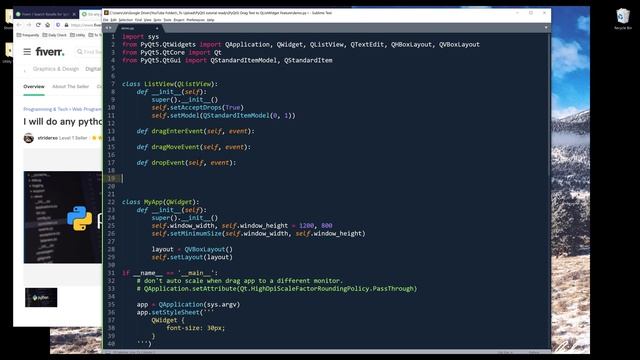Open the Frequently bookmarks folder
Viewport: 640px width, 360px height.
pos(28,35)
